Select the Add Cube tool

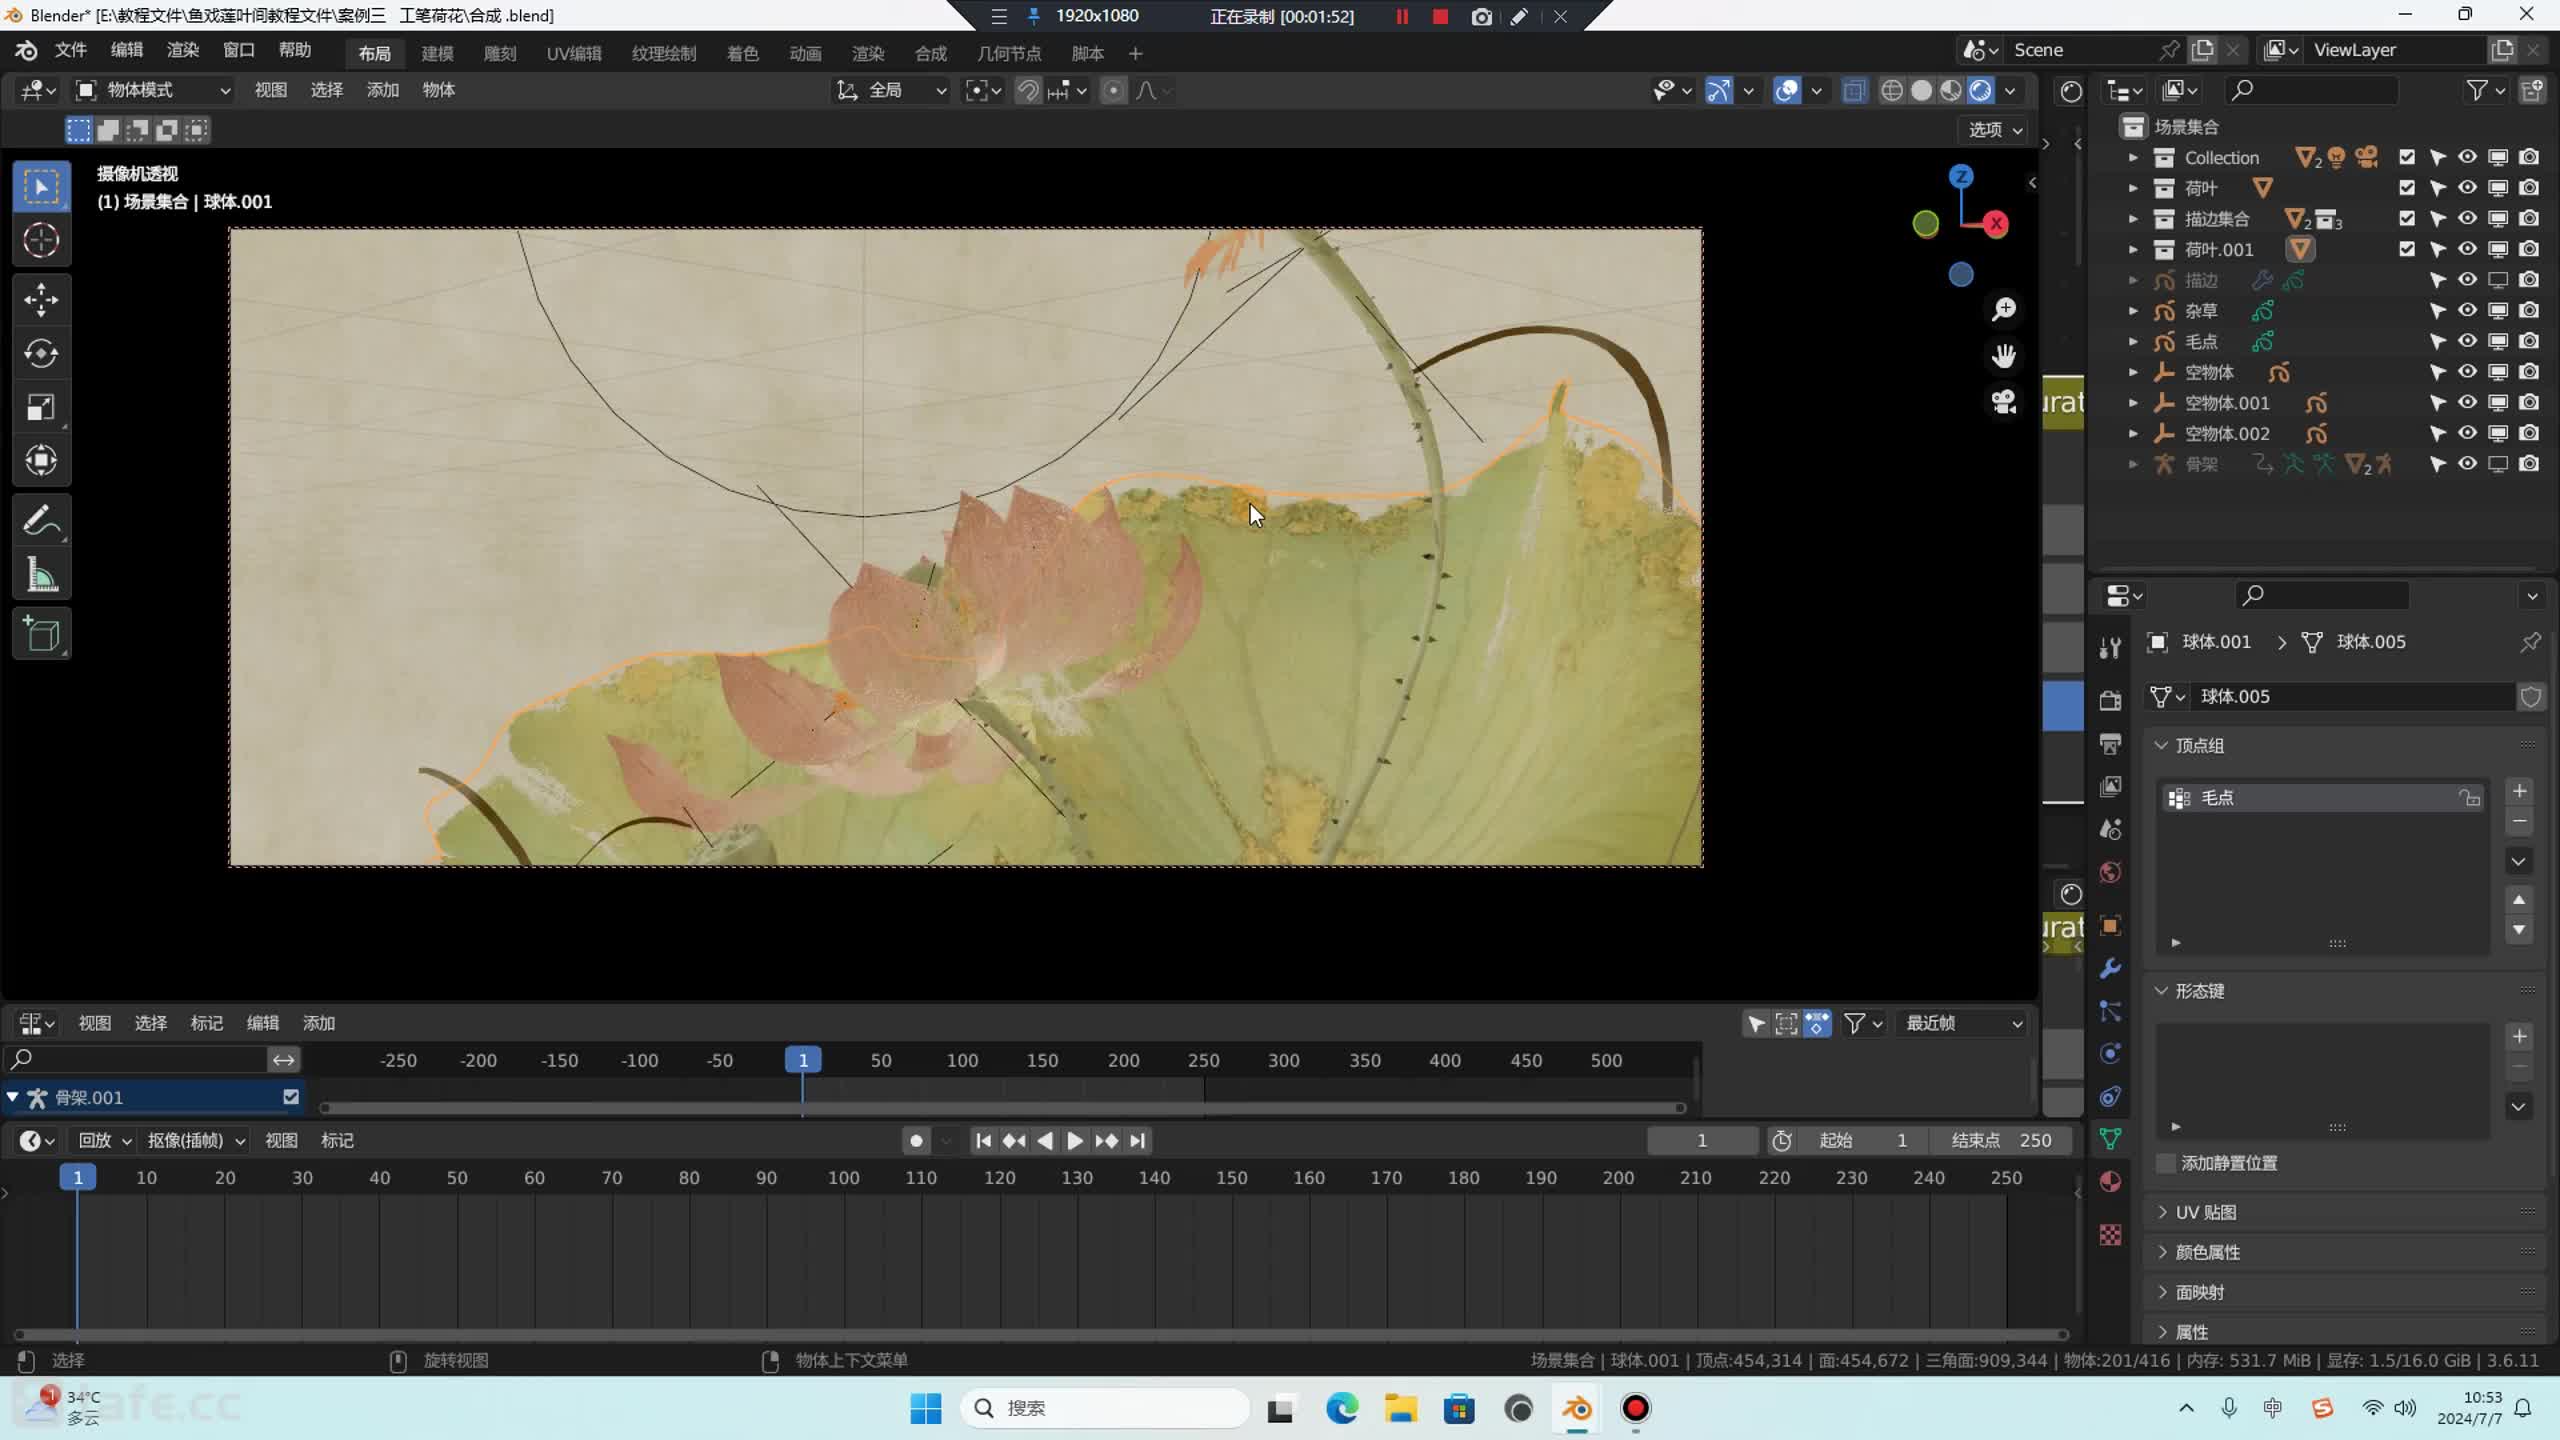point(41,634)
